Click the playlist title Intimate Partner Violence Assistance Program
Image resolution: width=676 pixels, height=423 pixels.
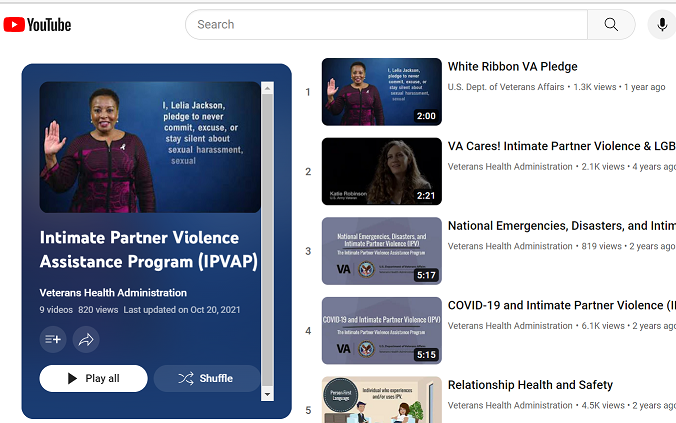149,250
